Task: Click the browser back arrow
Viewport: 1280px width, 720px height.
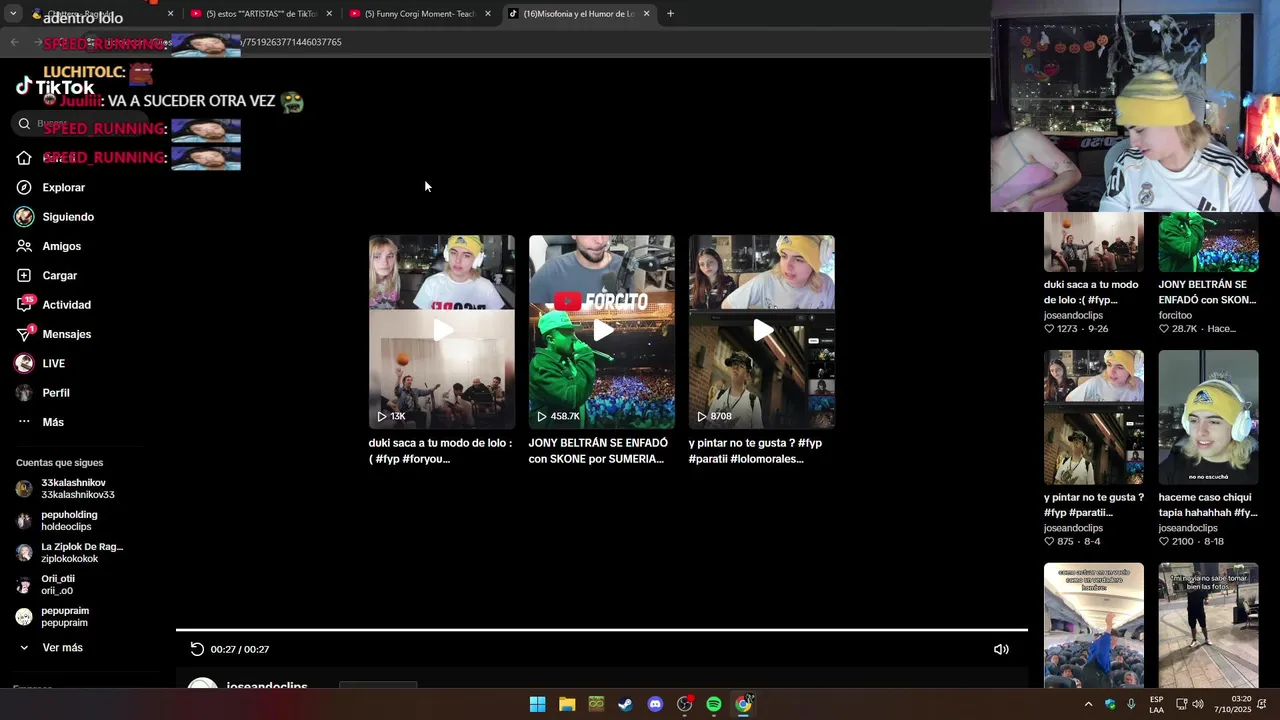Action: click(14, 42)
